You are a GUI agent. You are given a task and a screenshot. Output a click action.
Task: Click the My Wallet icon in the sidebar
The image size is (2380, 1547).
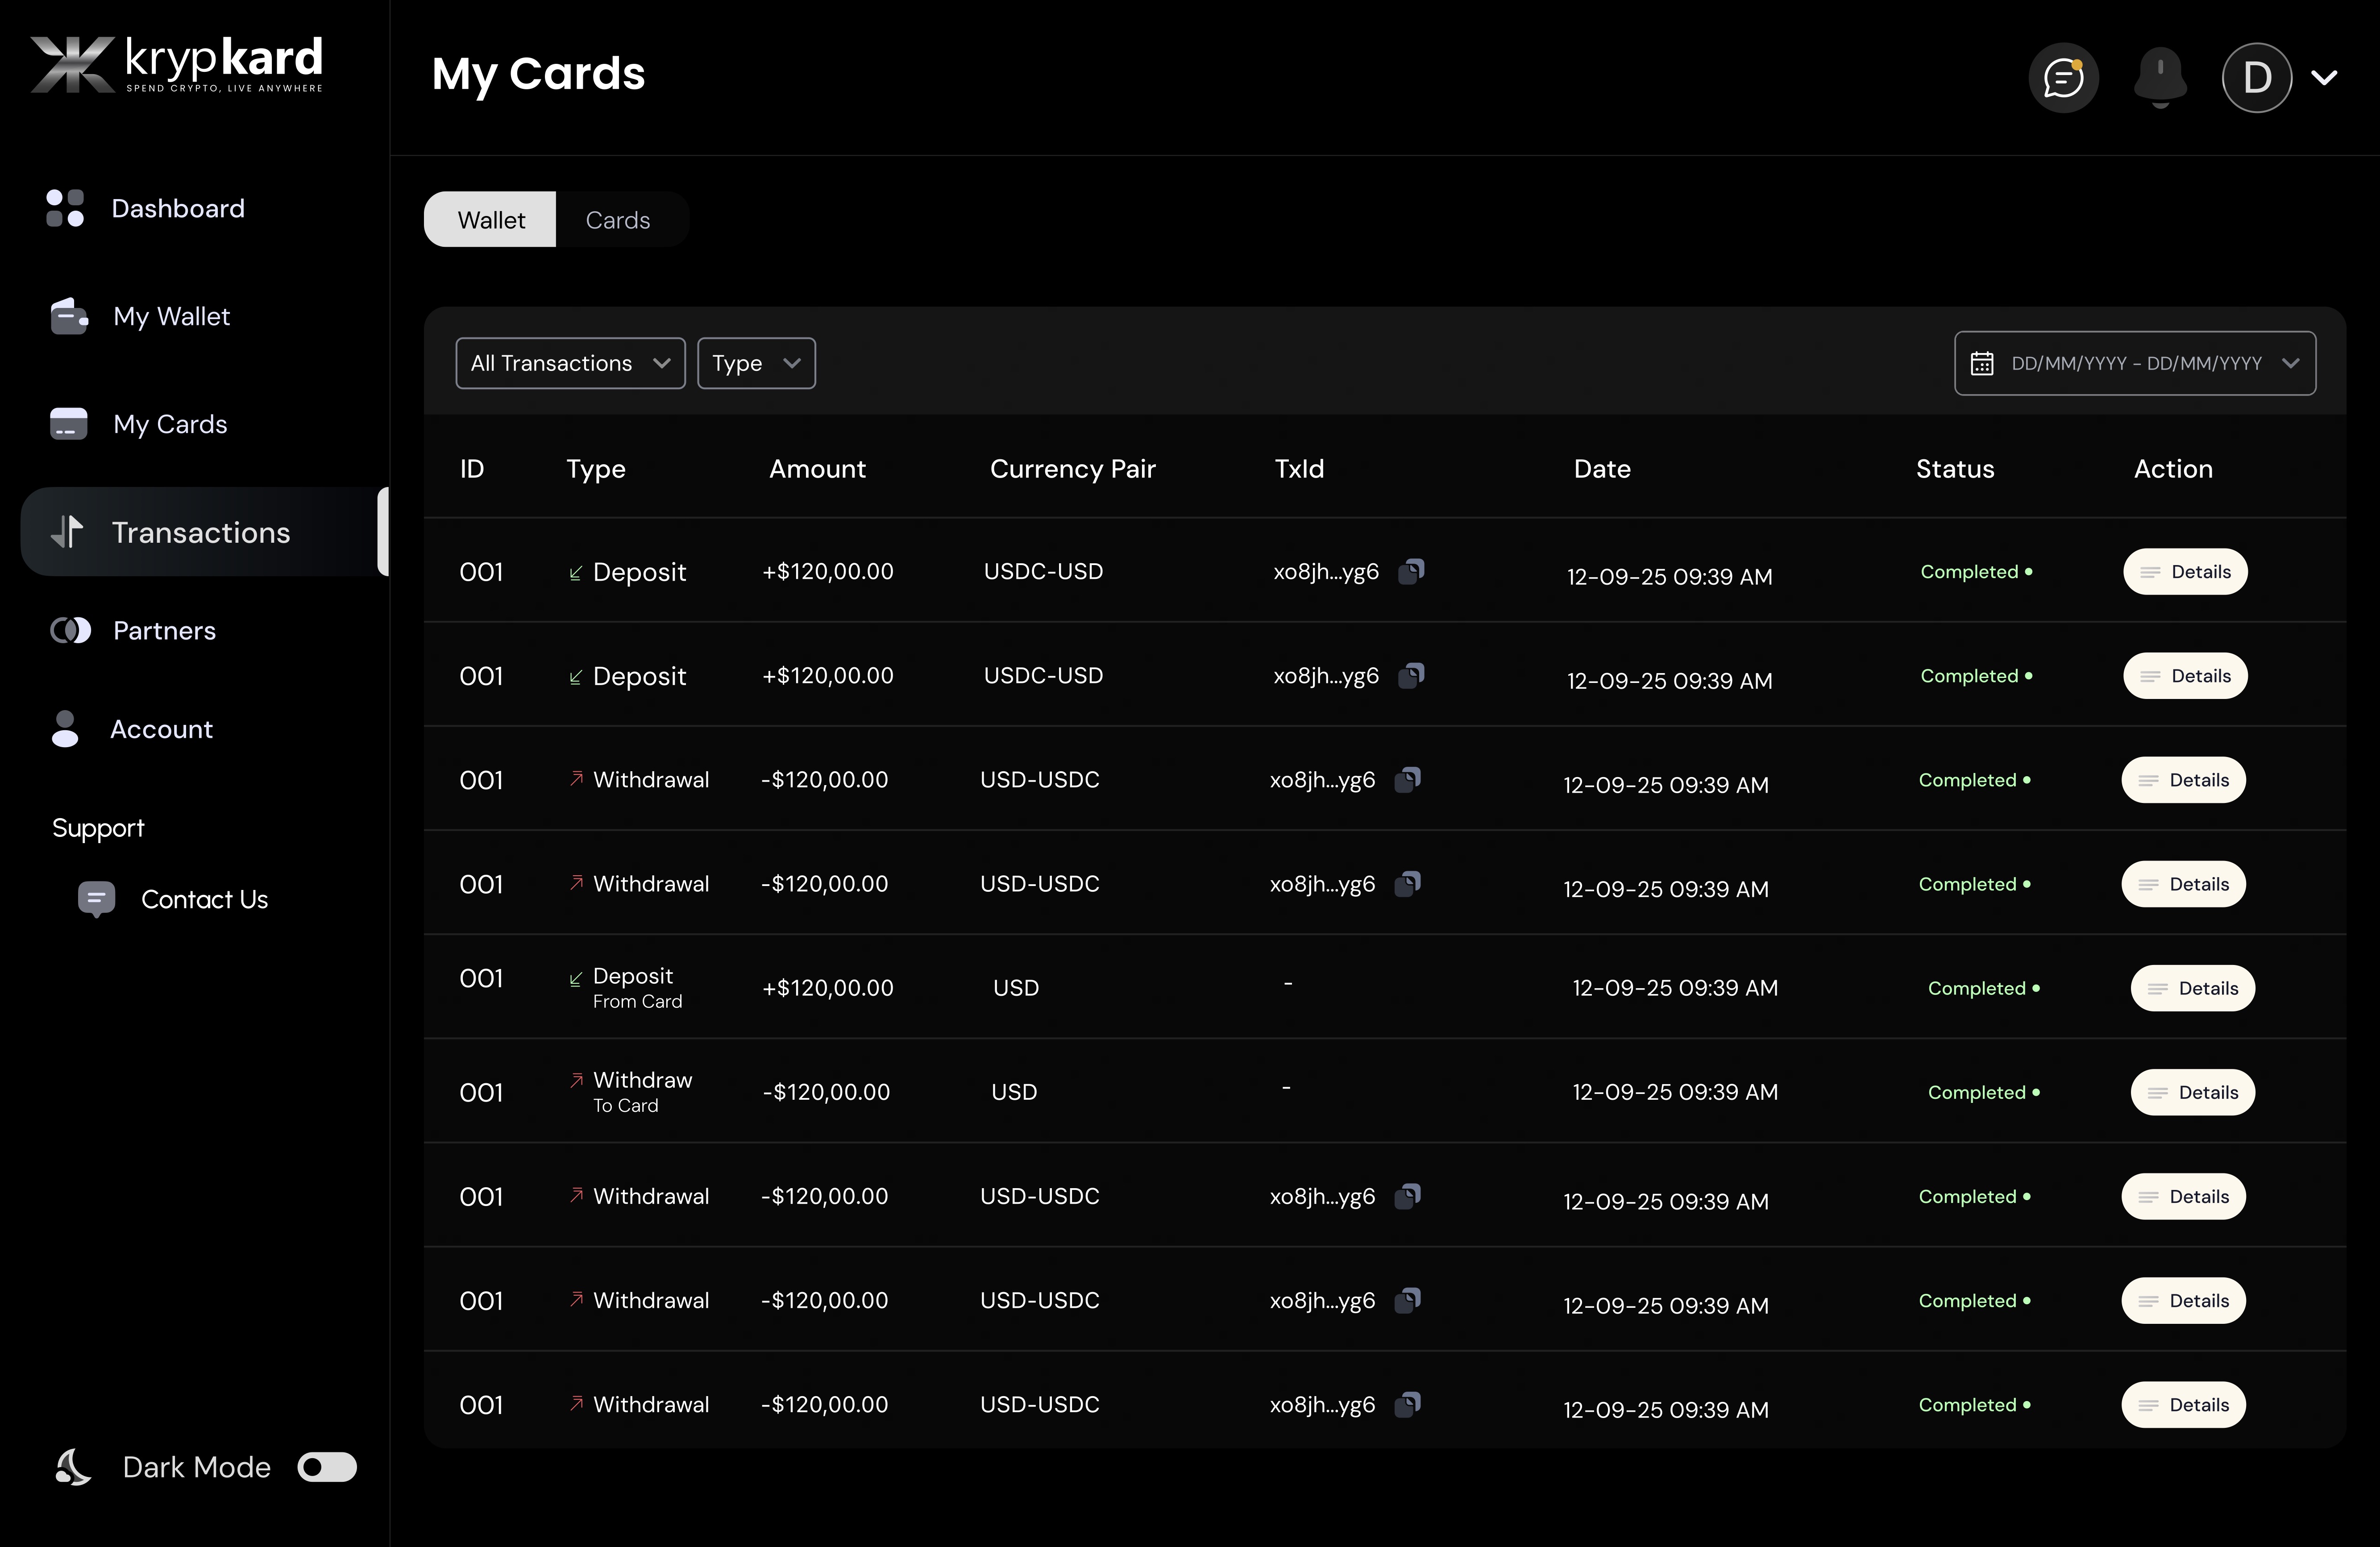point(69,316)
